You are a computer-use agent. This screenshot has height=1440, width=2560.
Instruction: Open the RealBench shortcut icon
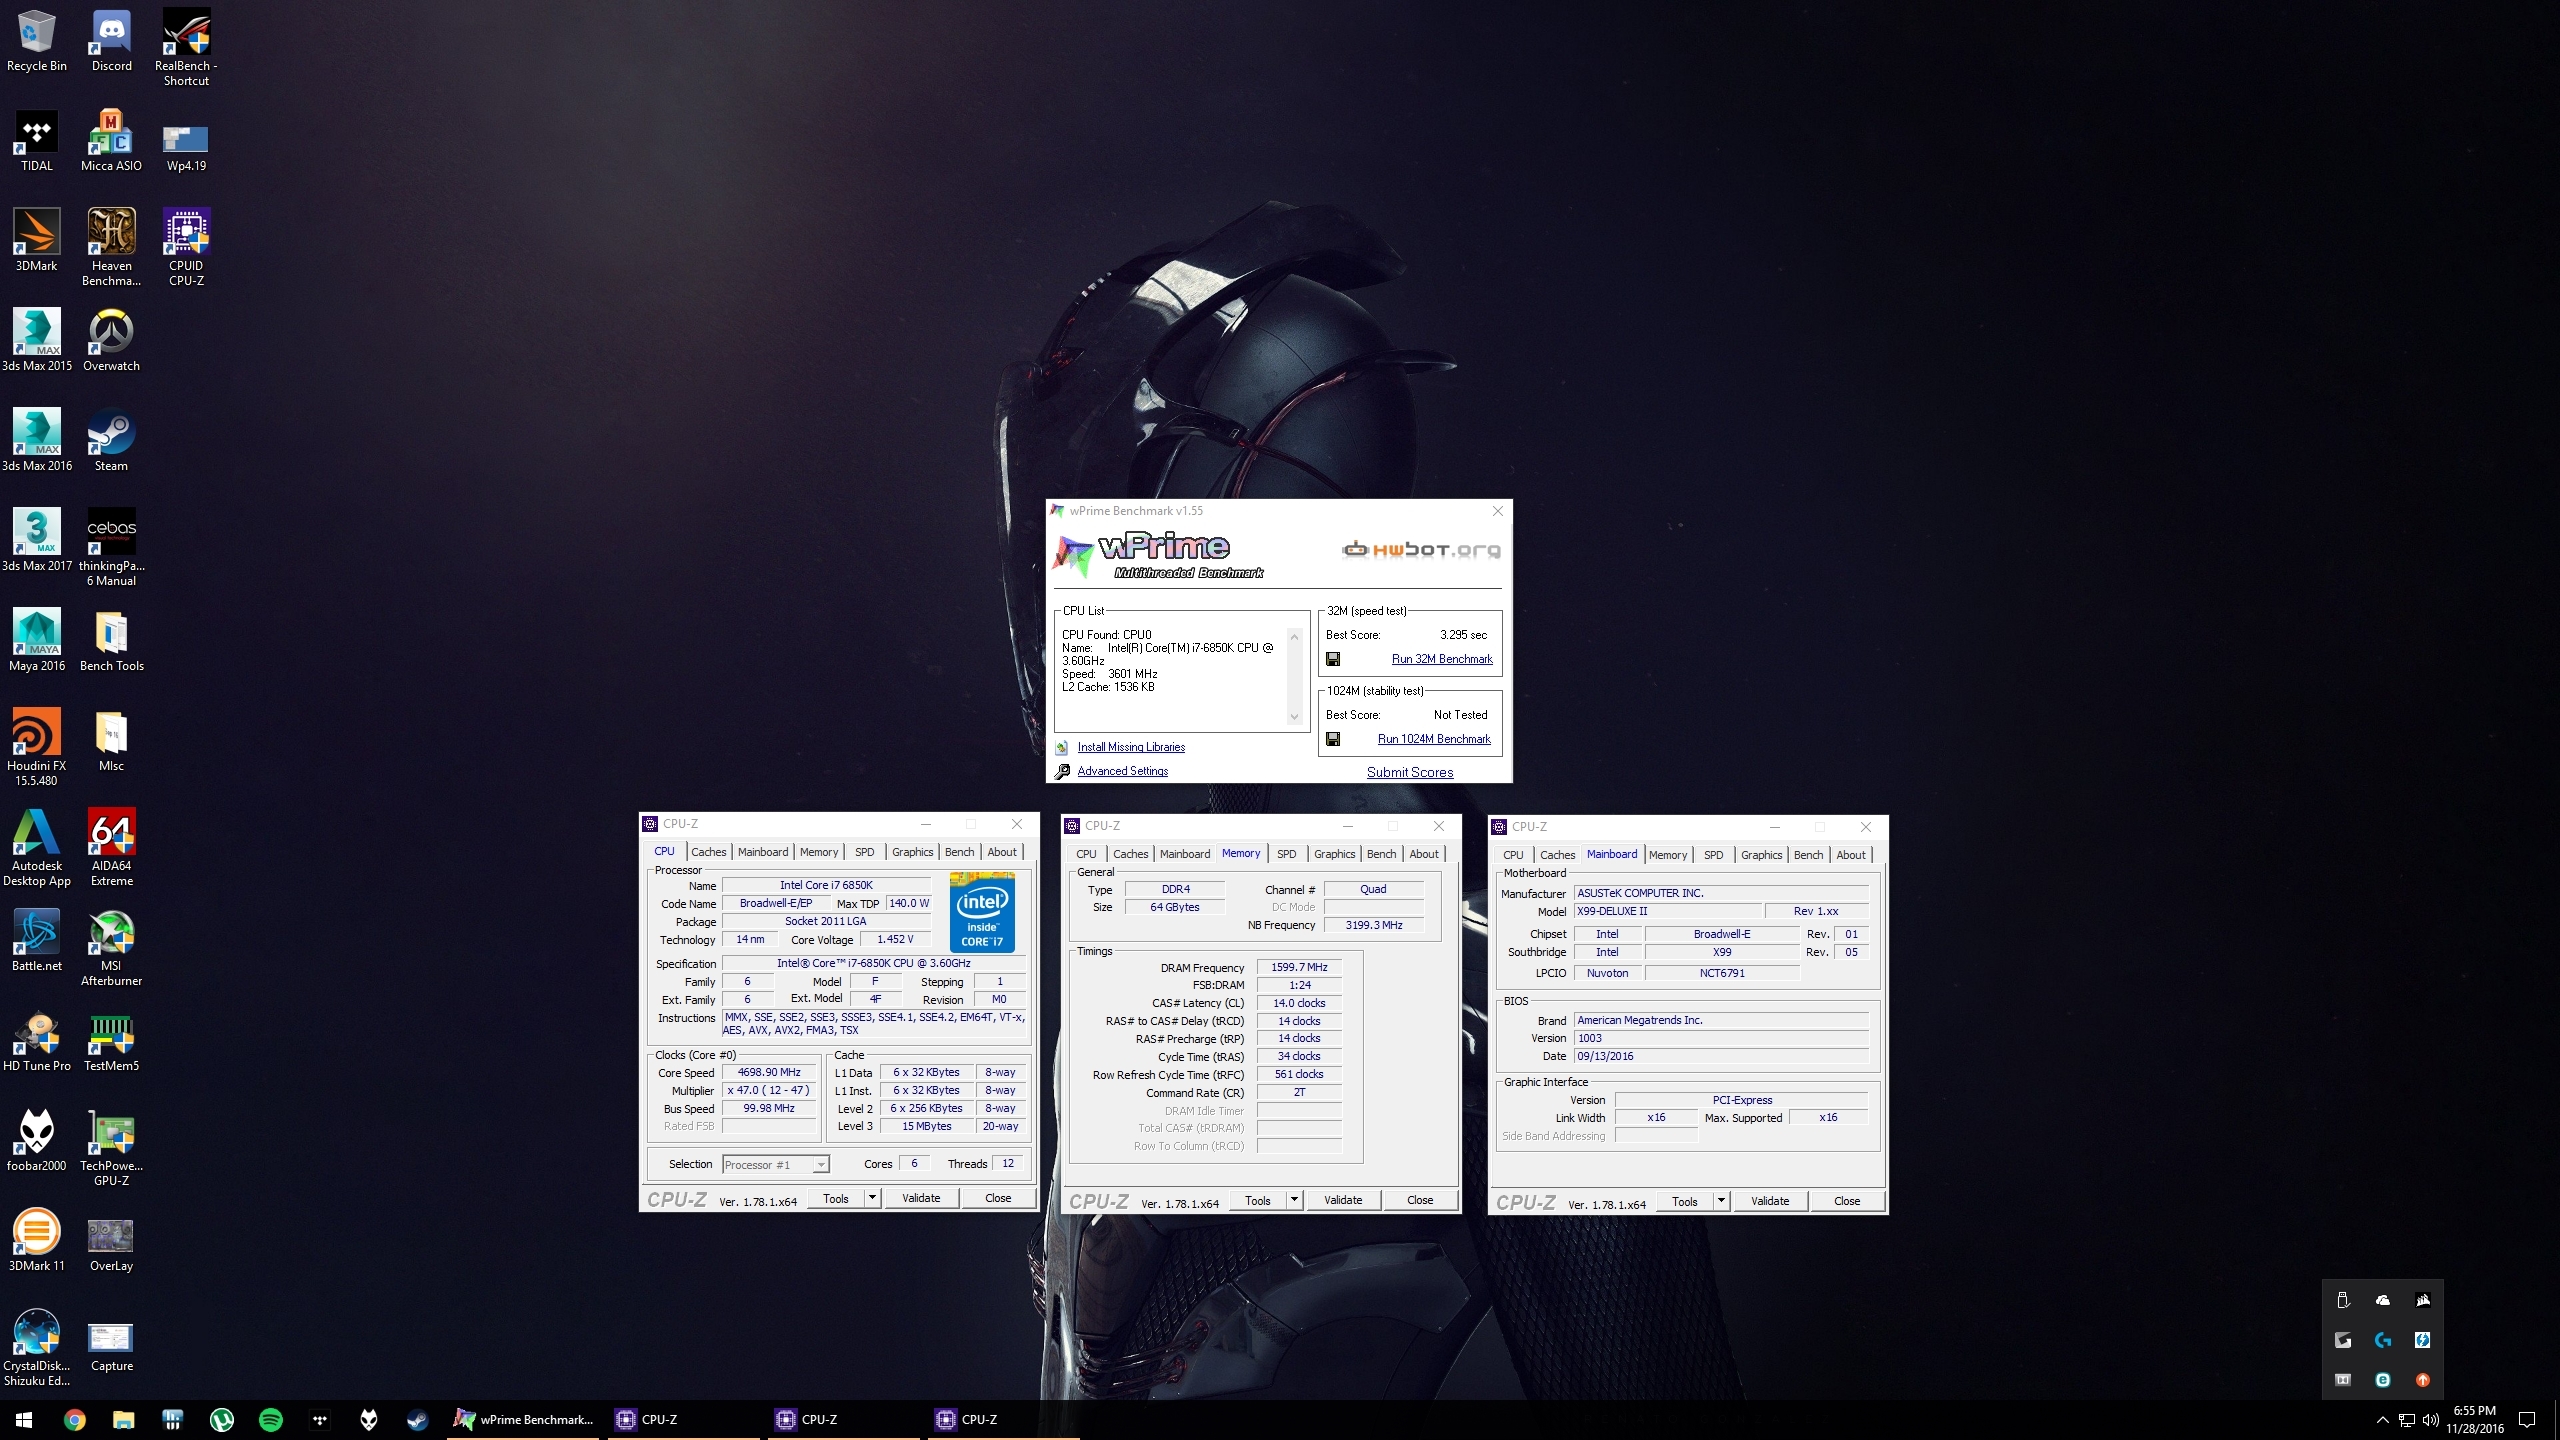[186, 48]
